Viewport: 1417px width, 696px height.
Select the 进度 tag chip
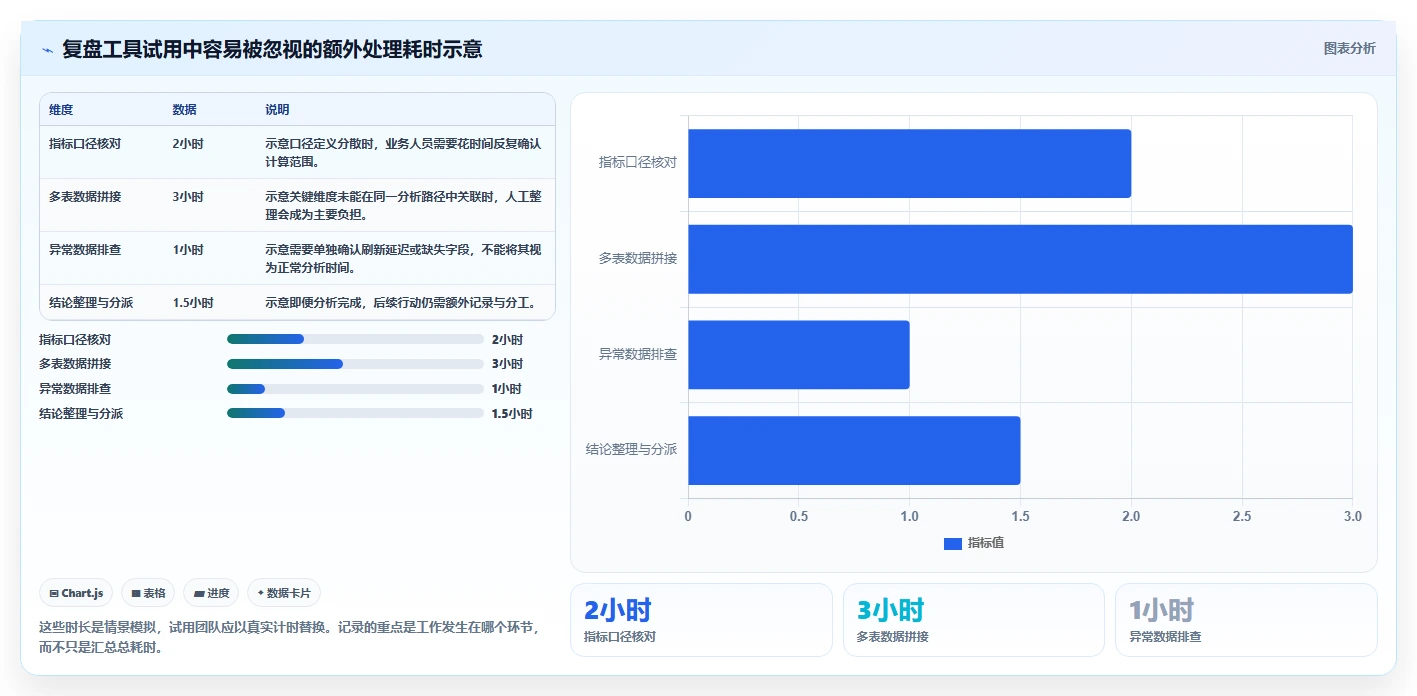211,593
